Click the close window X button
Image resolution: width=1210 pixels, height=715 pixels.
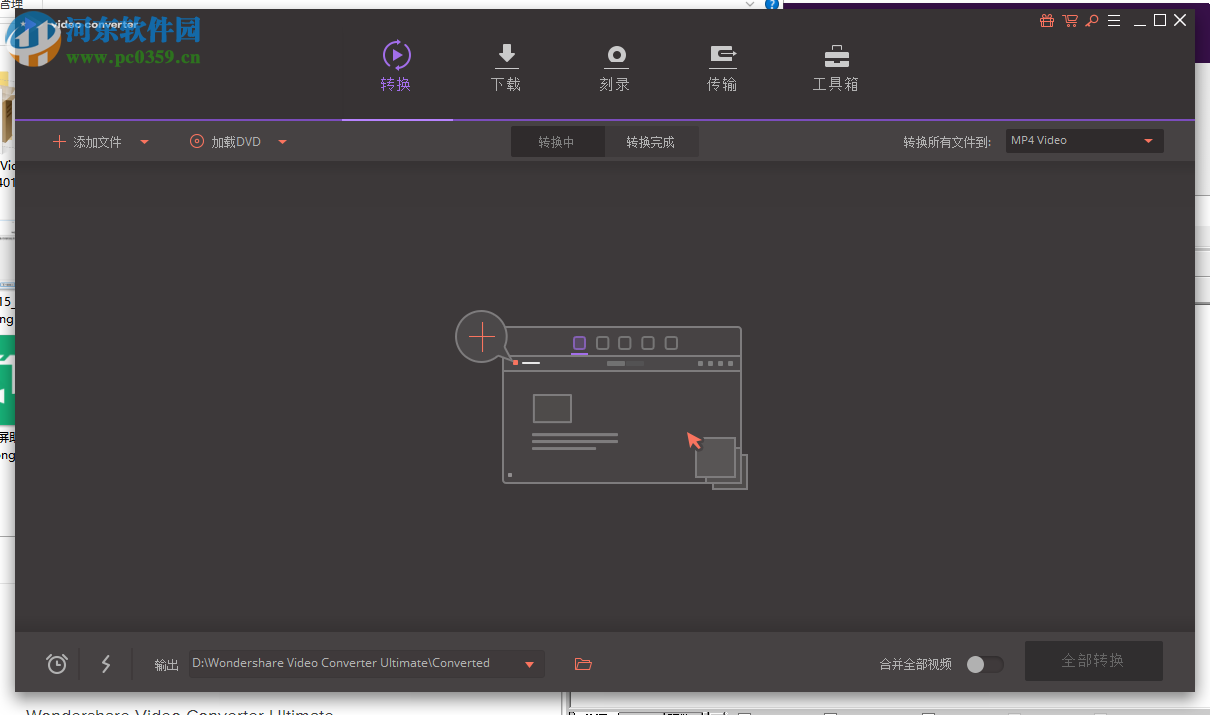1180,20
